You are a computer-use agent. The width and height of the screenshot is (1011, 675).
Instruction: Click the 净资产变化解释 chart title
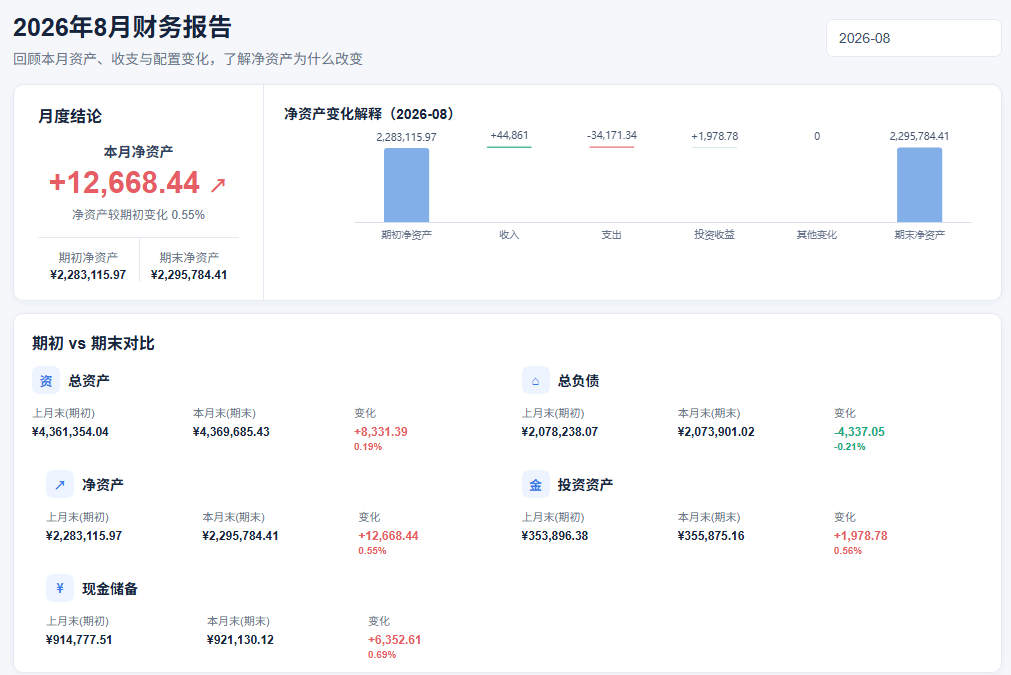(370, 114)
